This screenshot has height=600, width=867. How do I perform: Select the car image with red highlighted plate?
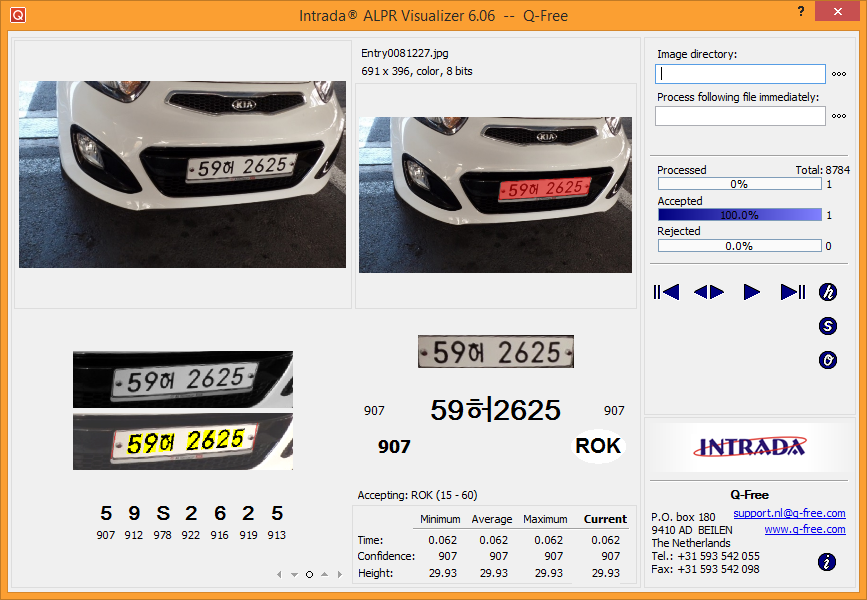click(x=495, y=195)
